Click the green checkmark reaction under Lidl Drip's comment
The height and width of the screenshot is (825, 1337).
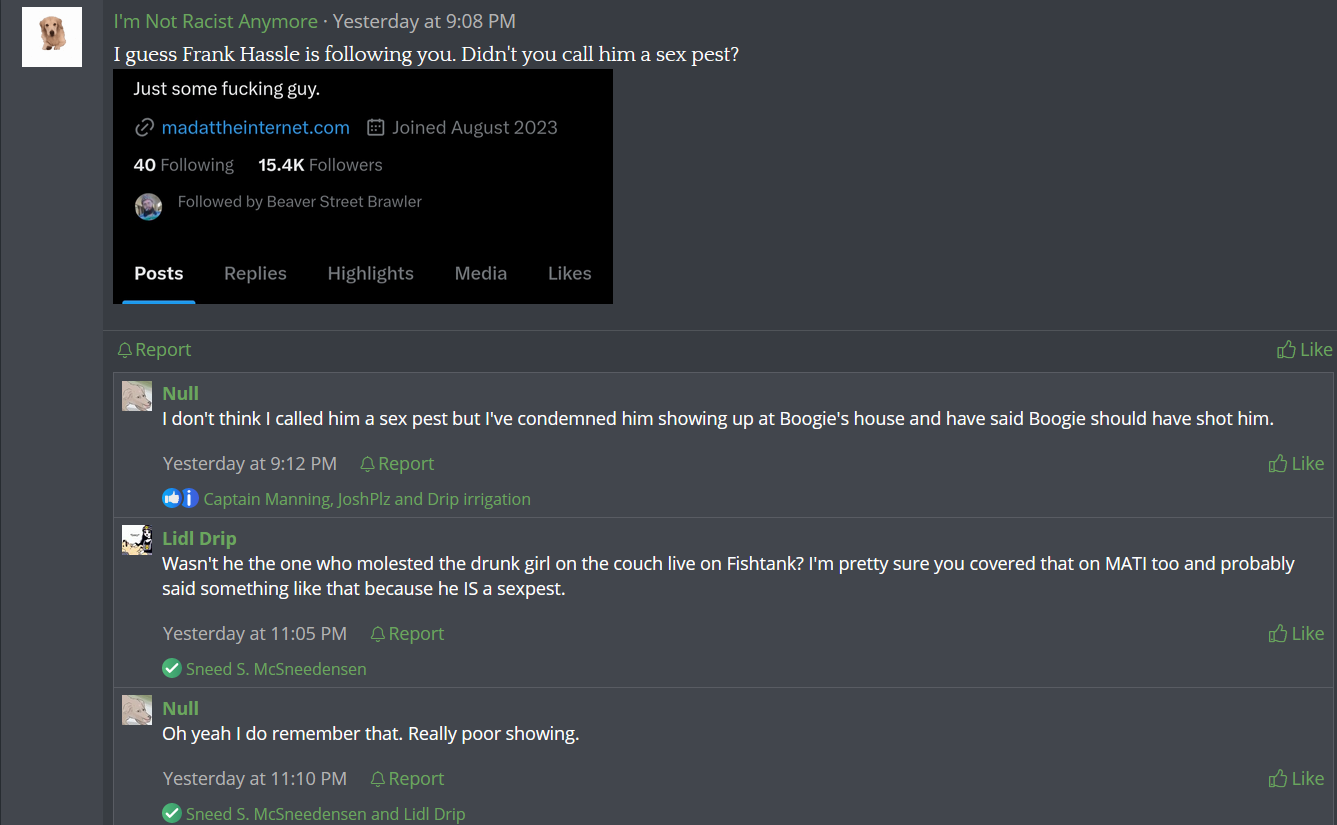click(x=172, y=668)
